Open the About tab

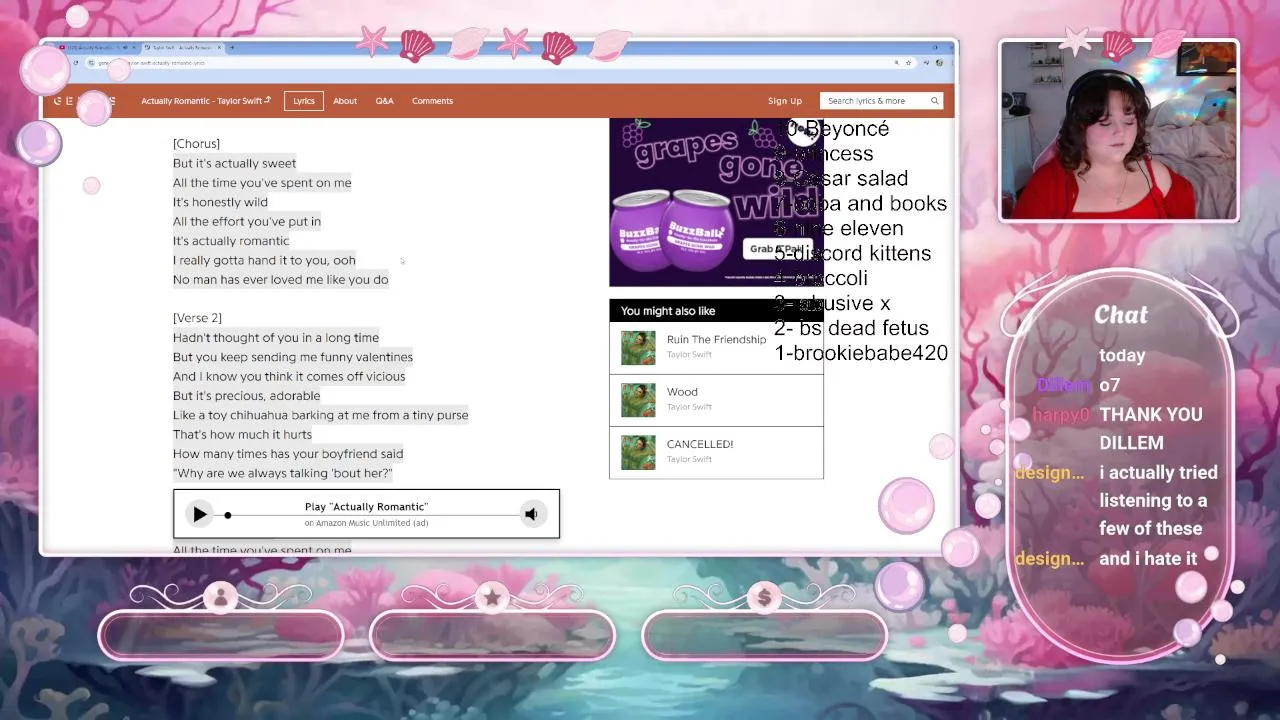point(345,101)
